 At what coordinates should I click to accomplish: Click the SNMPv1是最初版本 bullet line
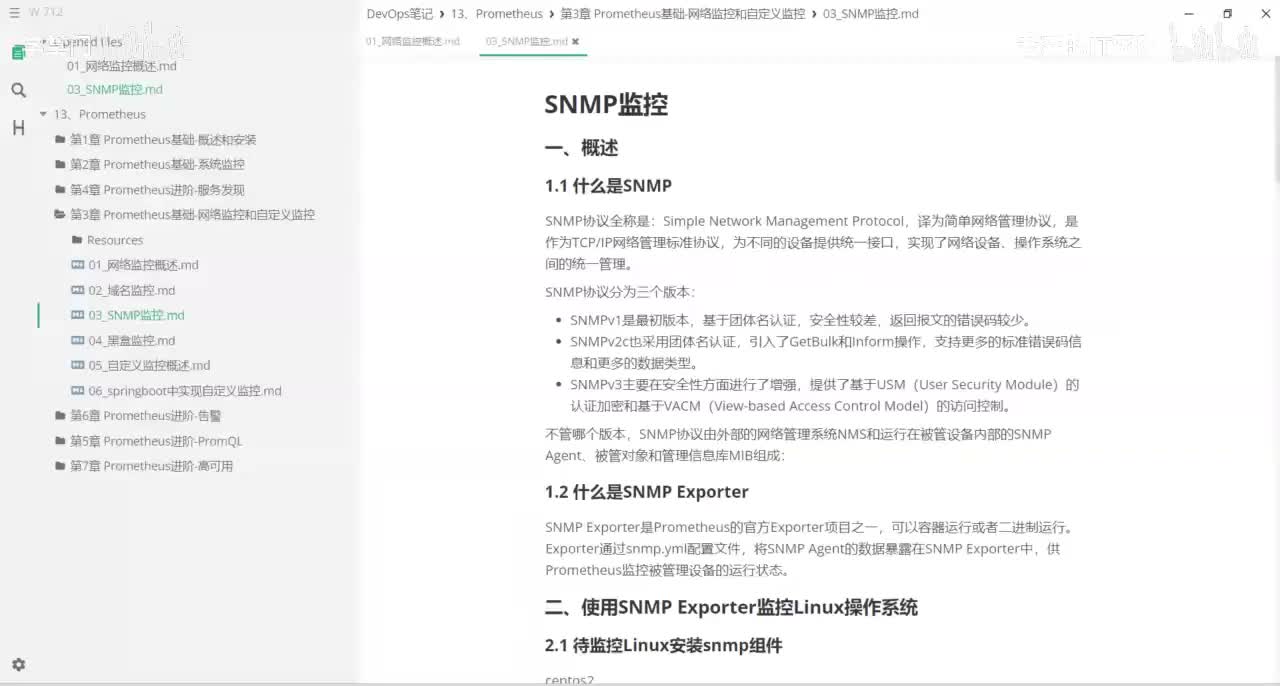(x=800, y=320)
